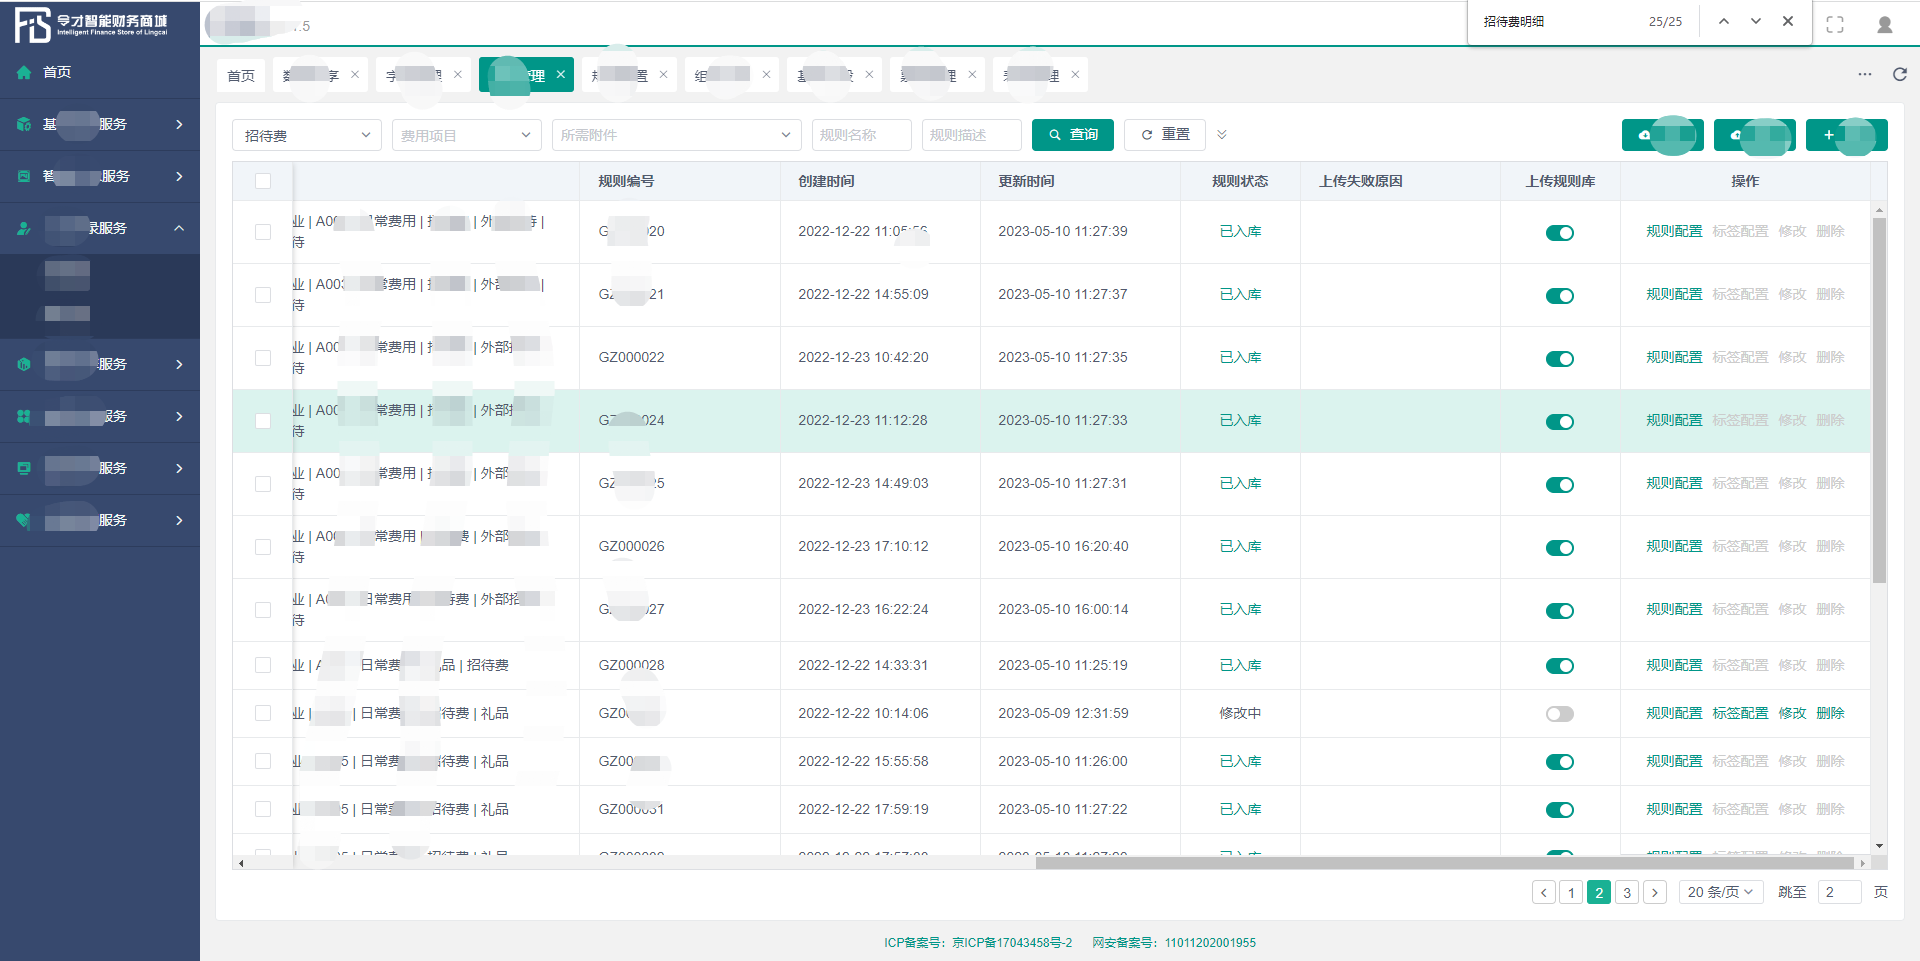Open the 费用项目 dropdown
The image size is (1920, 961).
pos(465,135)
